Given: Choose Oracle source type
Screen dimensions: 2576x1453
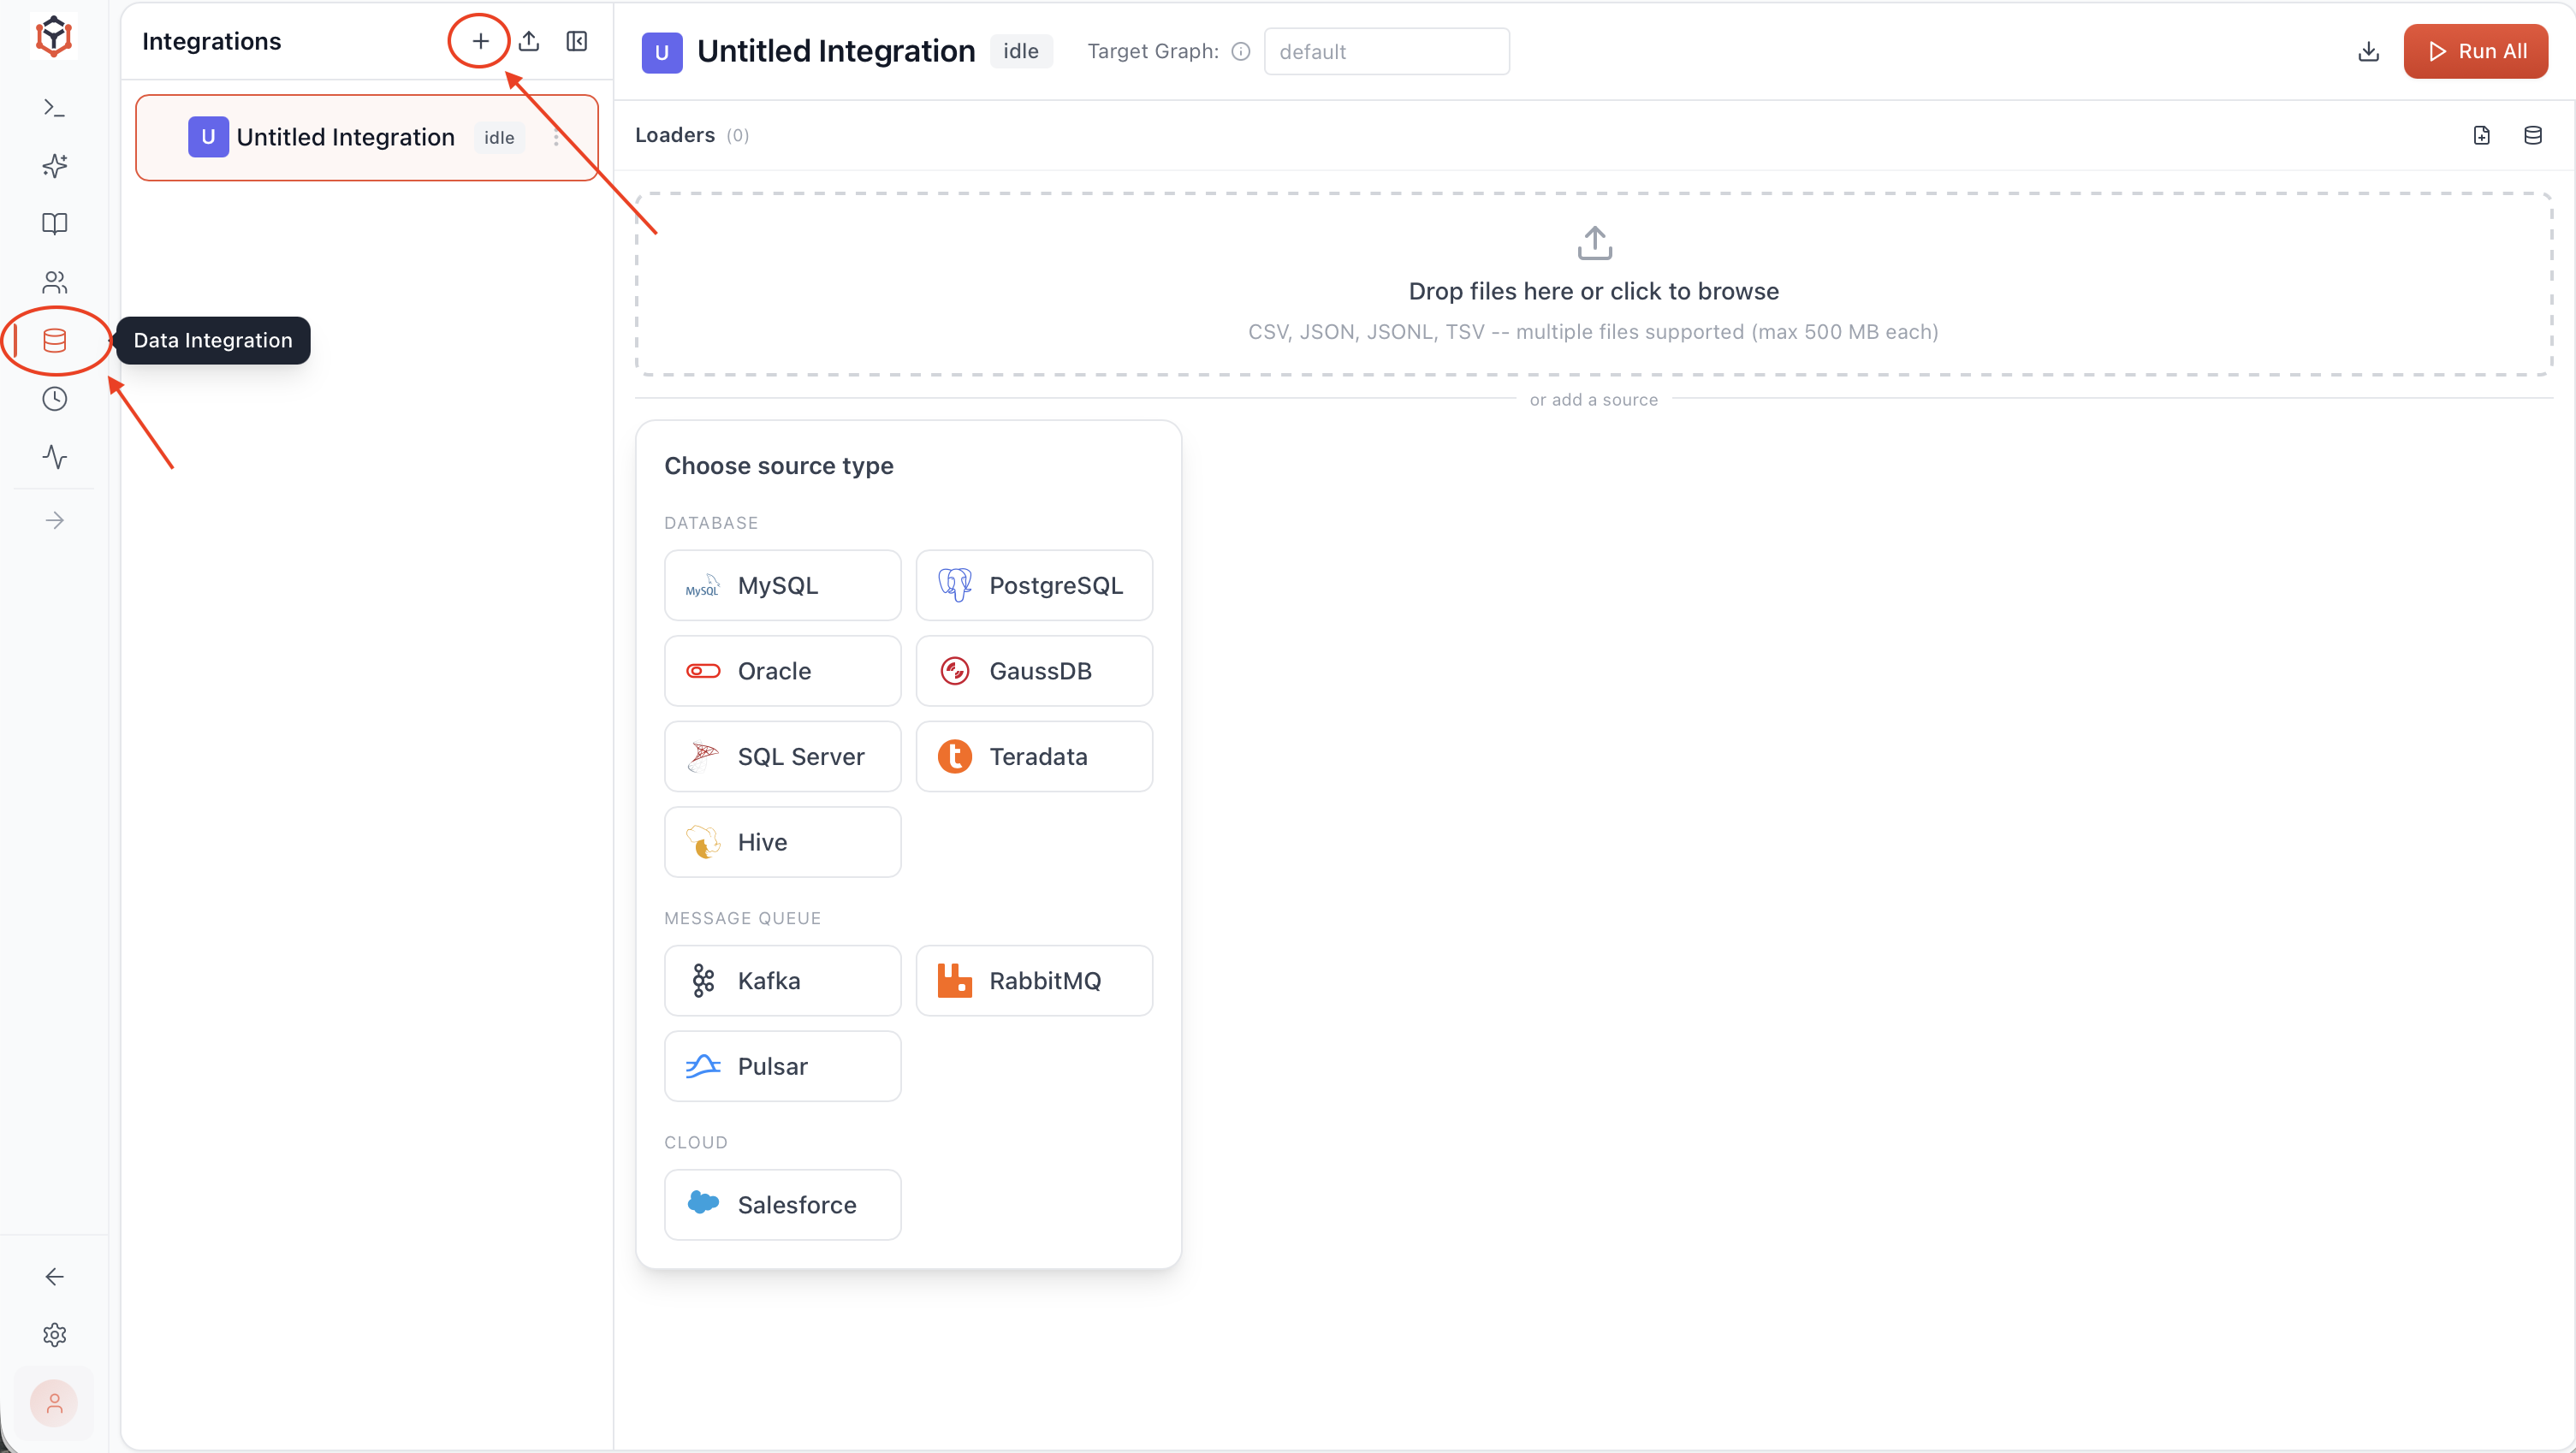Looking at the screenshot, I should tap(782, 671).
